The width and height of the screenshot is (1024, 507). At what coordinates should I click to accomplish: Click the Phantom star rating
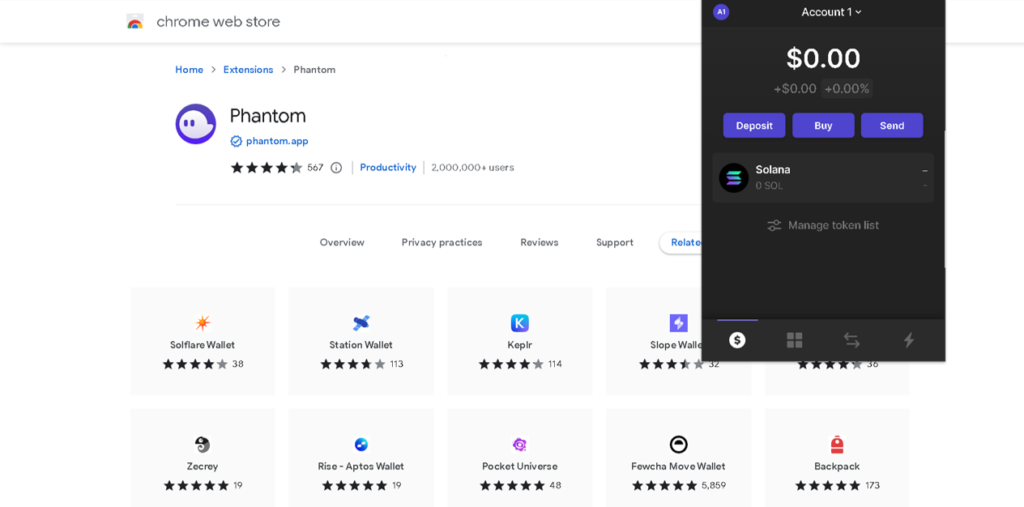click(266, 167)
